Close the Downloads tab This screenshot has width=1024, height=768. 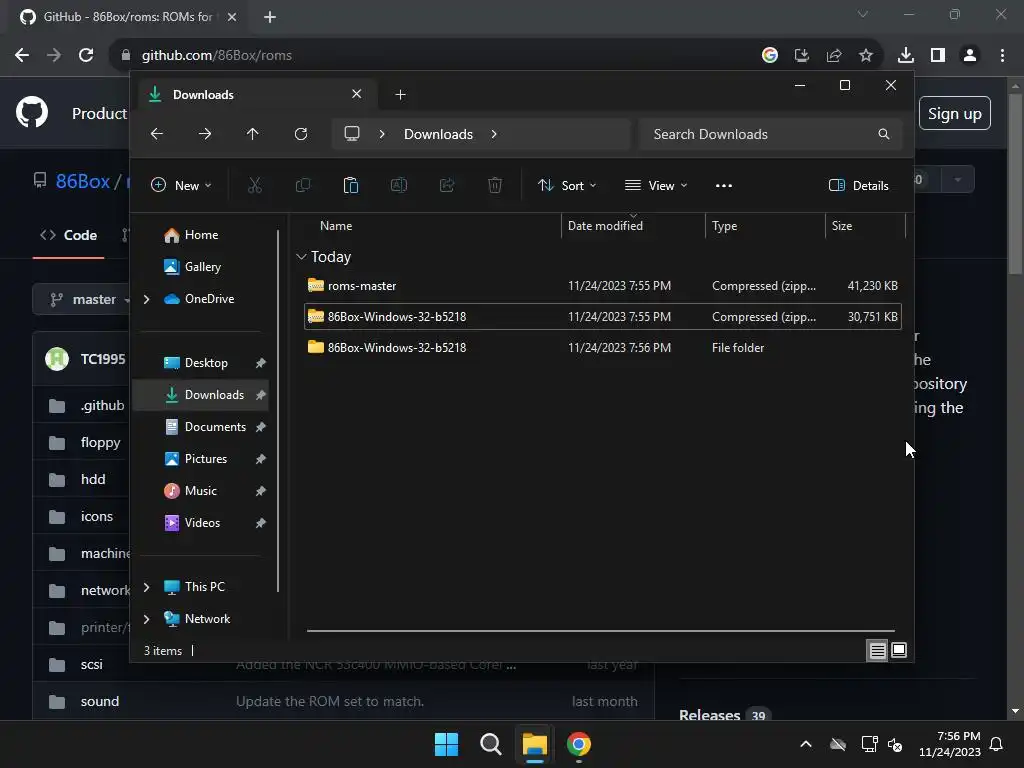(357, 94)
